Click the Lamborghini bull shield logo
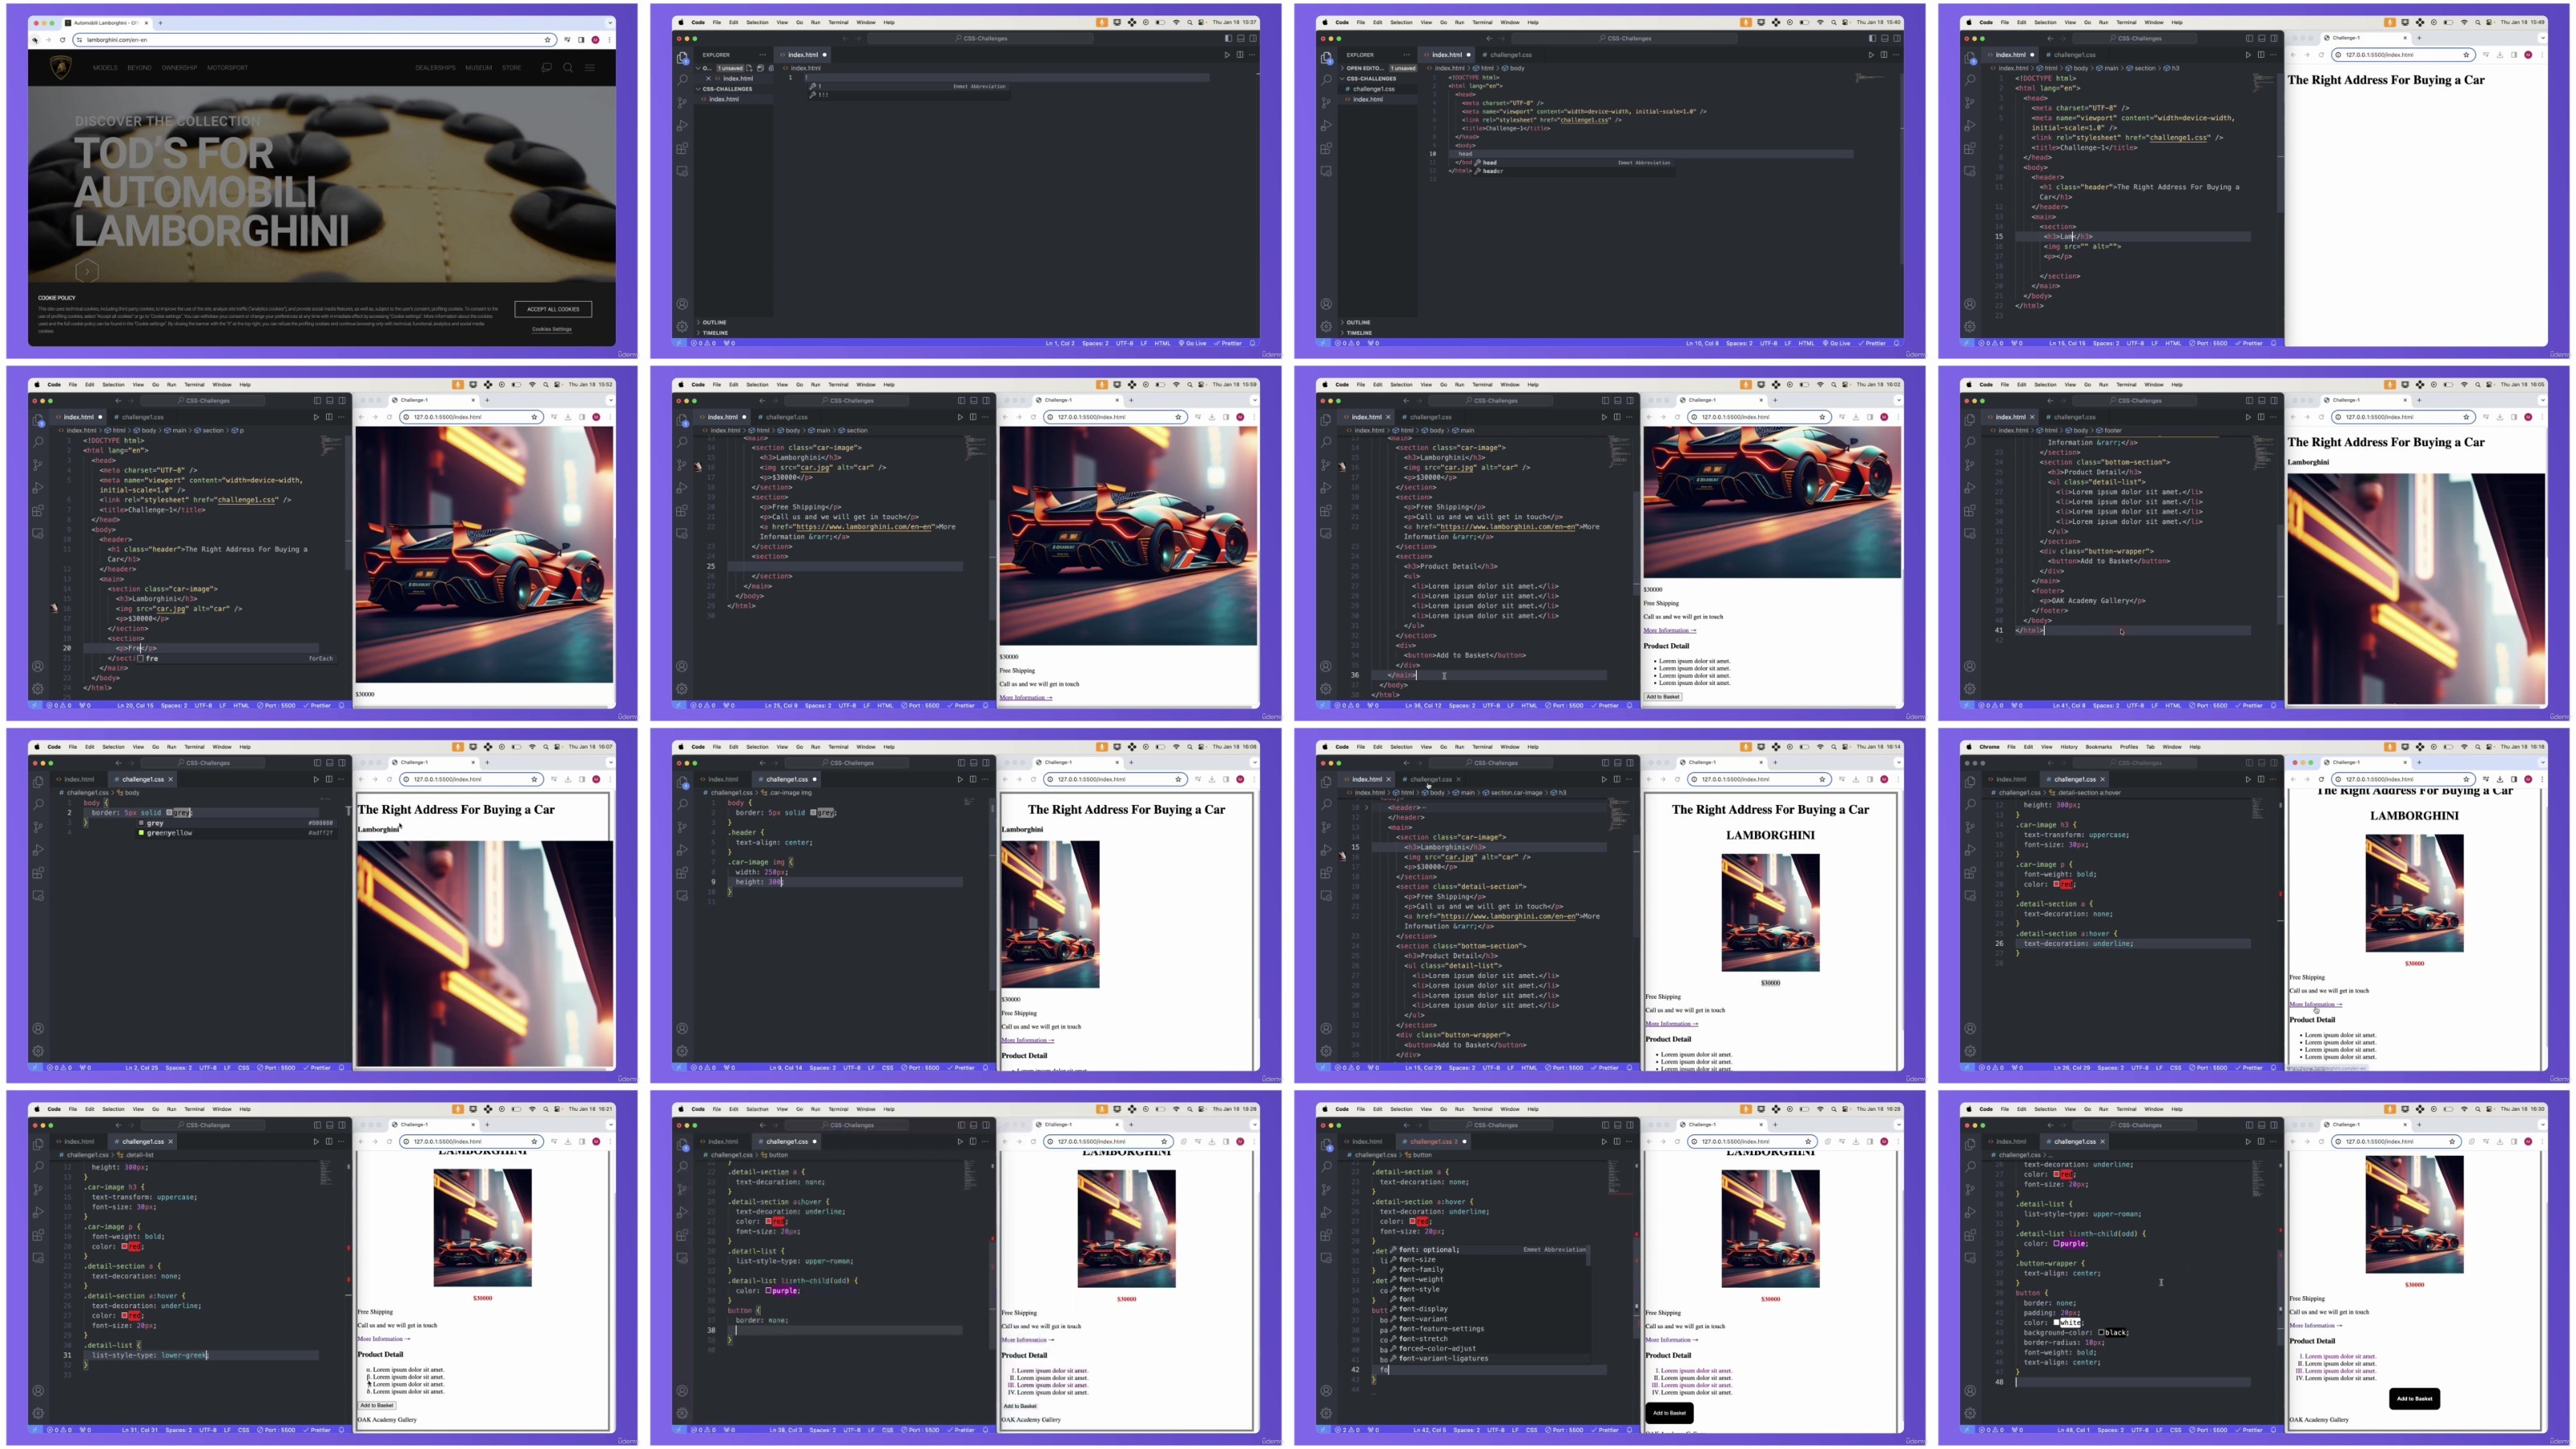 coord(61,68)
